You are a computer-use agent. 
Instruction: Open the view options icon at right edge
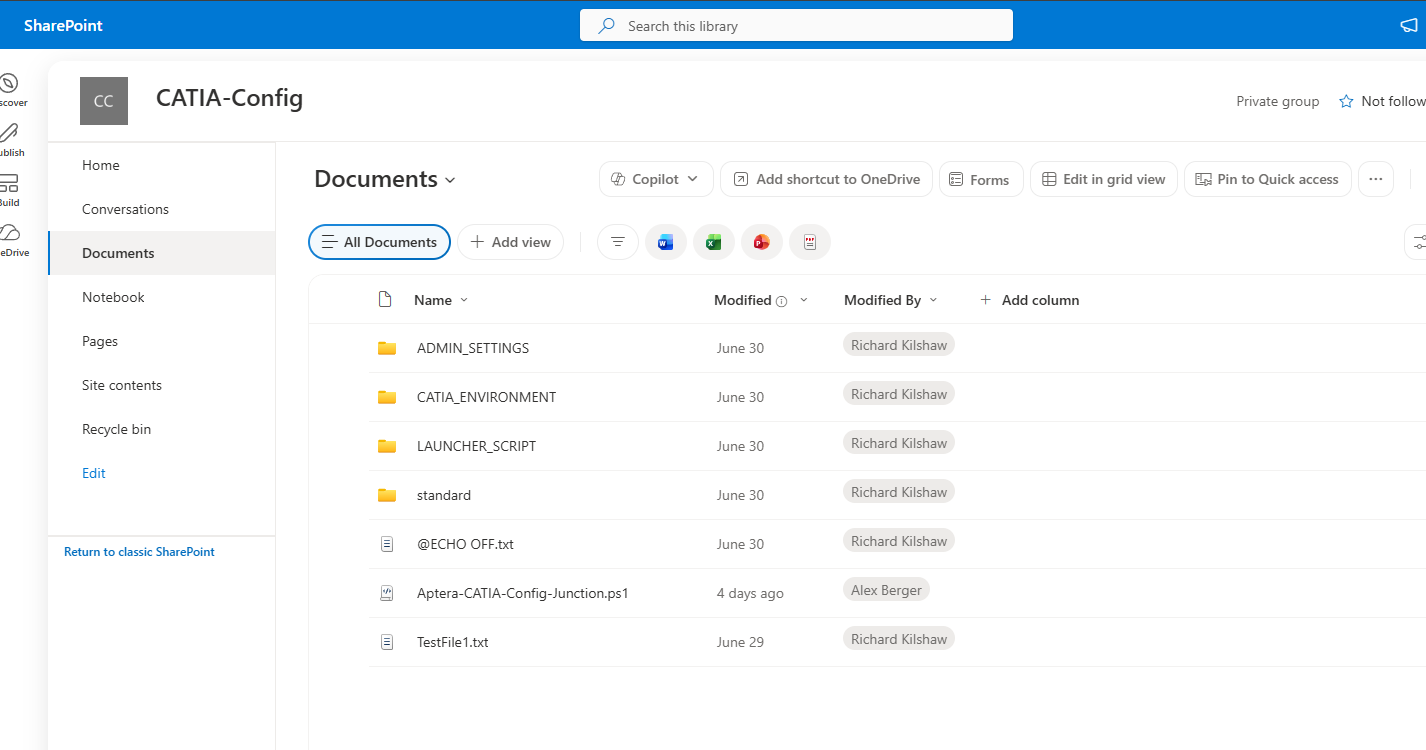coord(1417,242)
